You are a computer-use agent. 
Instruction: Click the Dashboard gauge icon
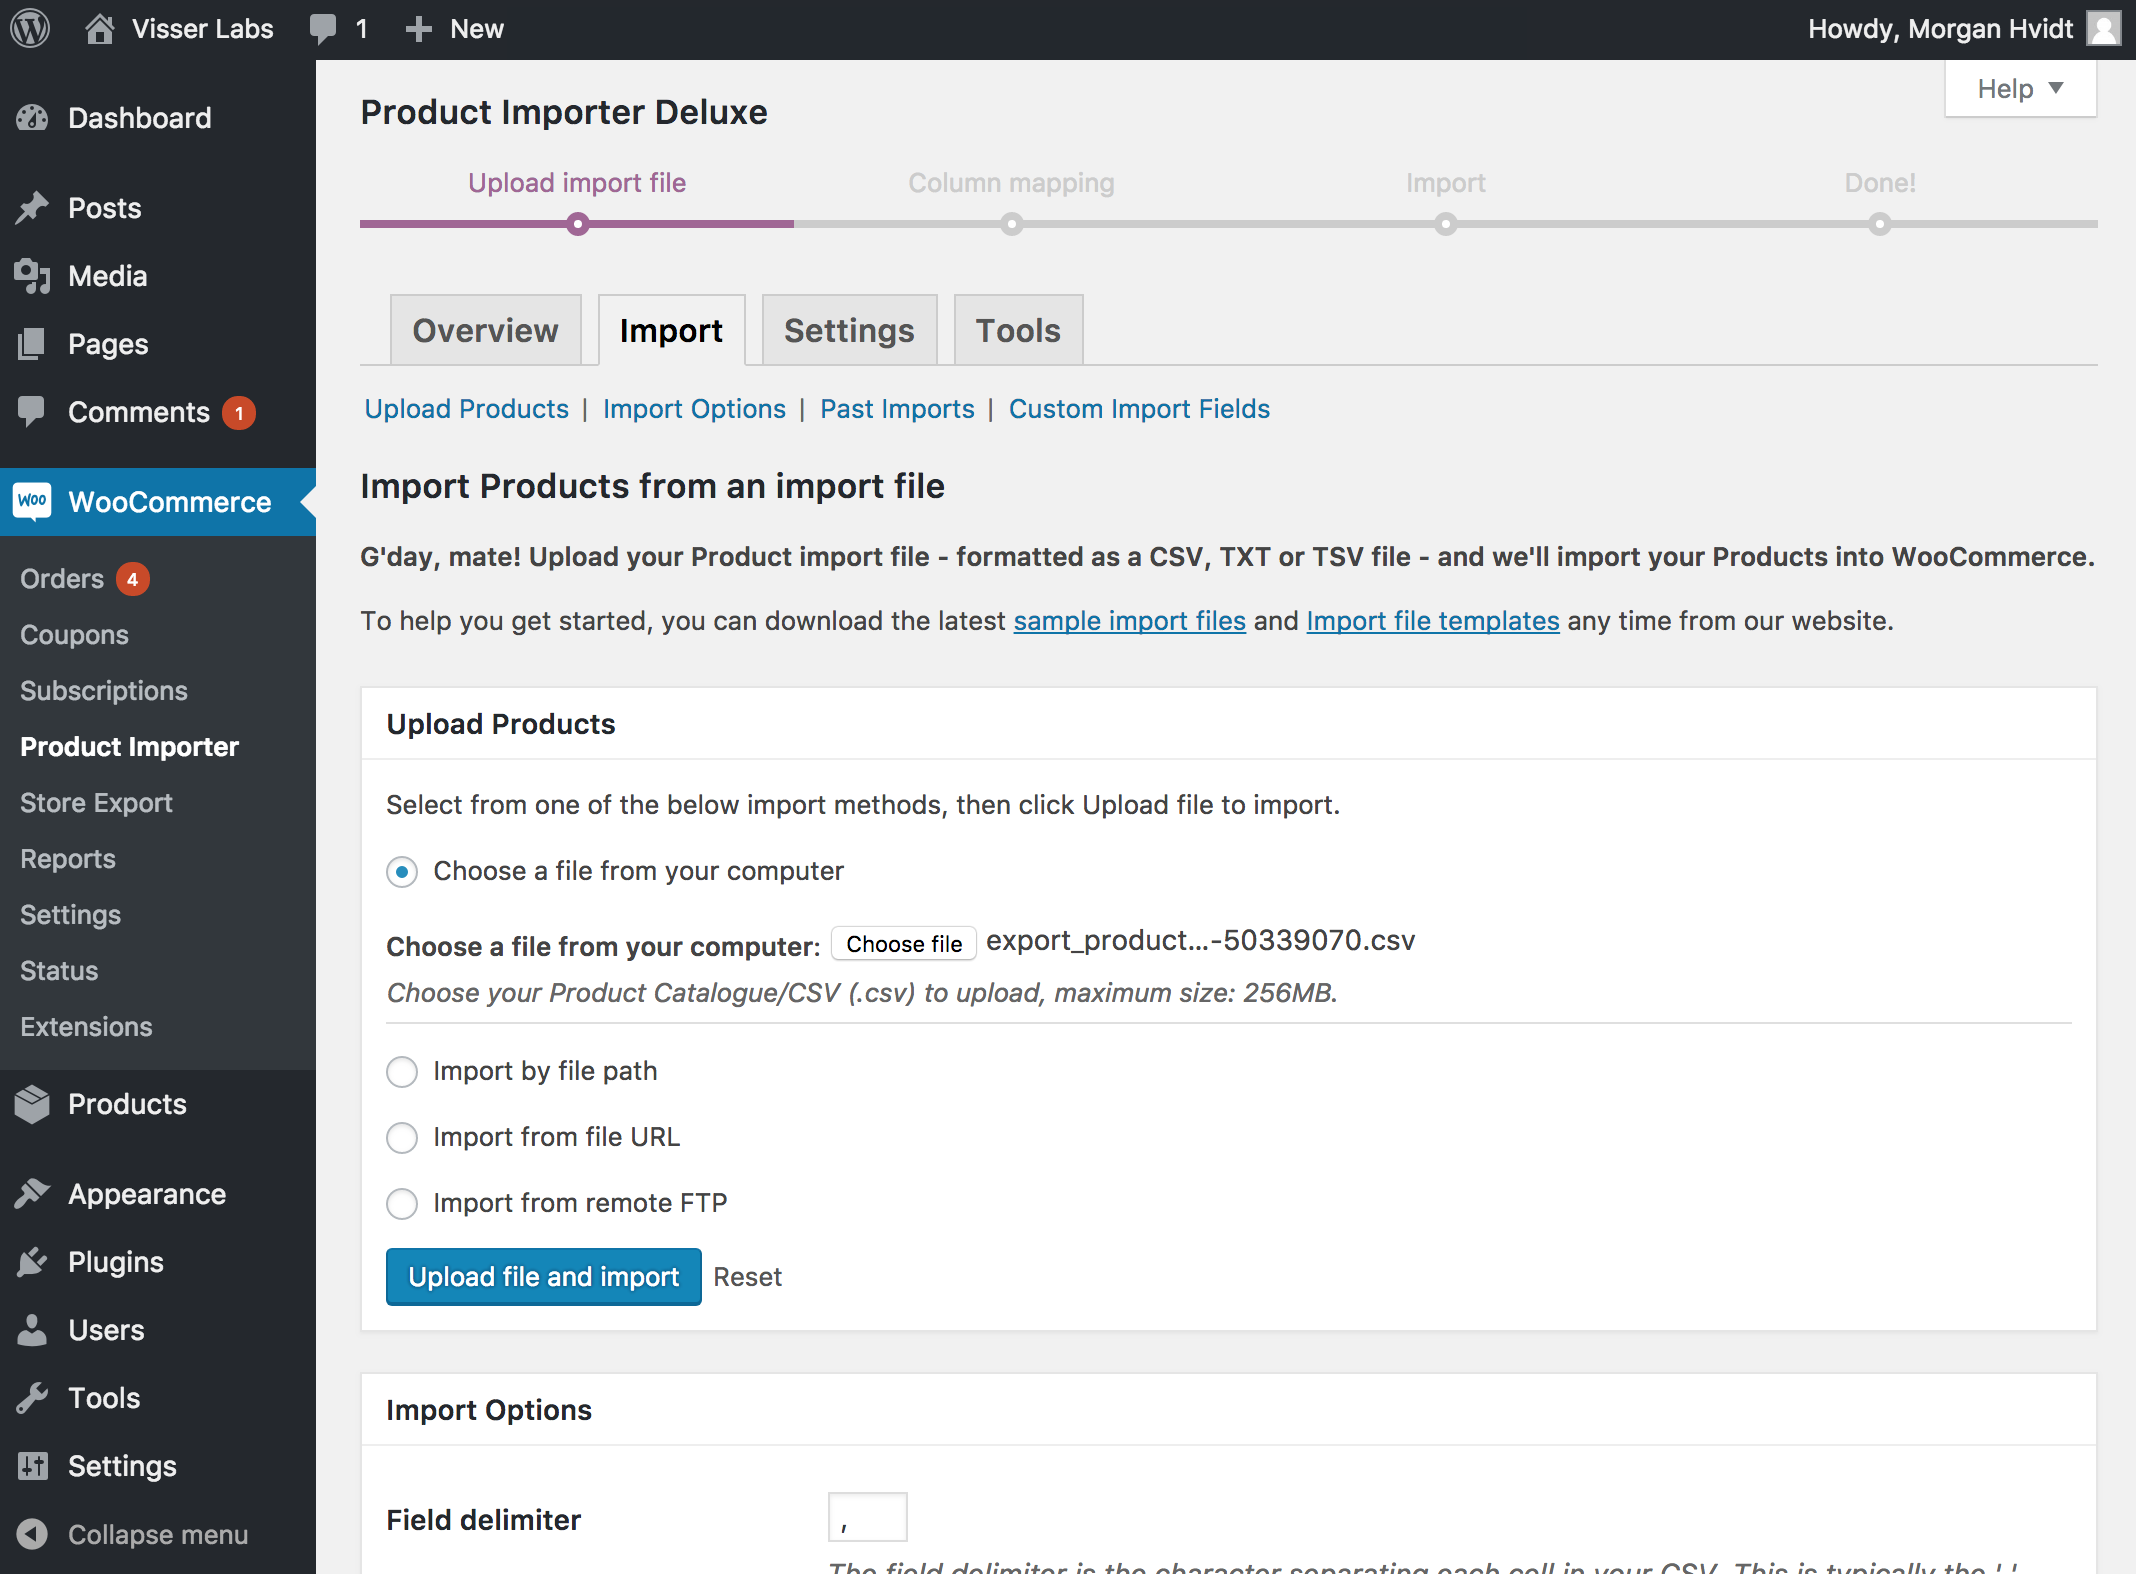[32, 118]
